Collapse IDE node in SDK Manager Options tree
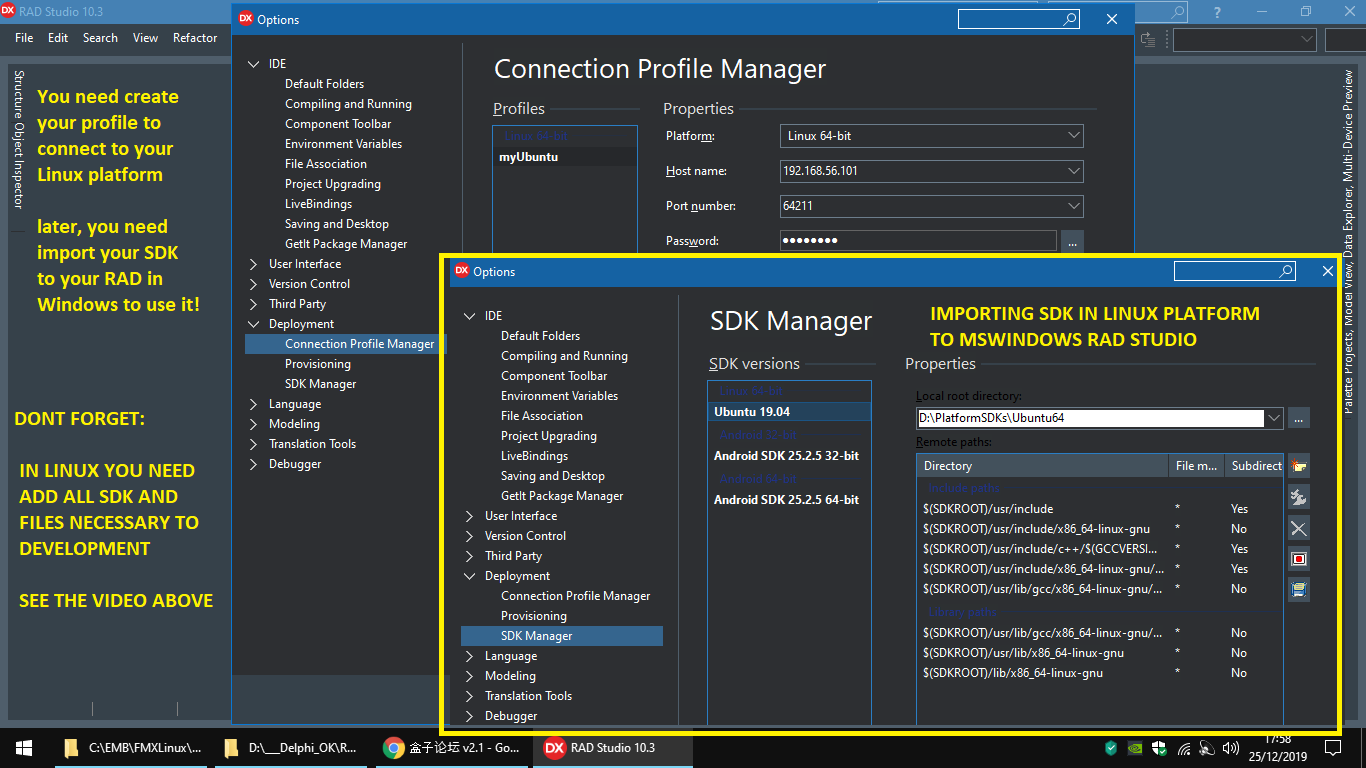This screenshot has height=768, width=1366. (470, 316)
